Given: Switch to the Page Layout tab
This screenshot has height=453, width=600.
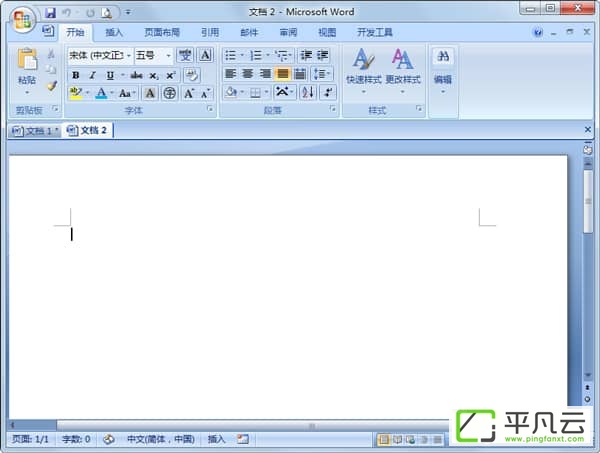Looking at the screenshot, I should pyautogui.click(x=162, y=33).
